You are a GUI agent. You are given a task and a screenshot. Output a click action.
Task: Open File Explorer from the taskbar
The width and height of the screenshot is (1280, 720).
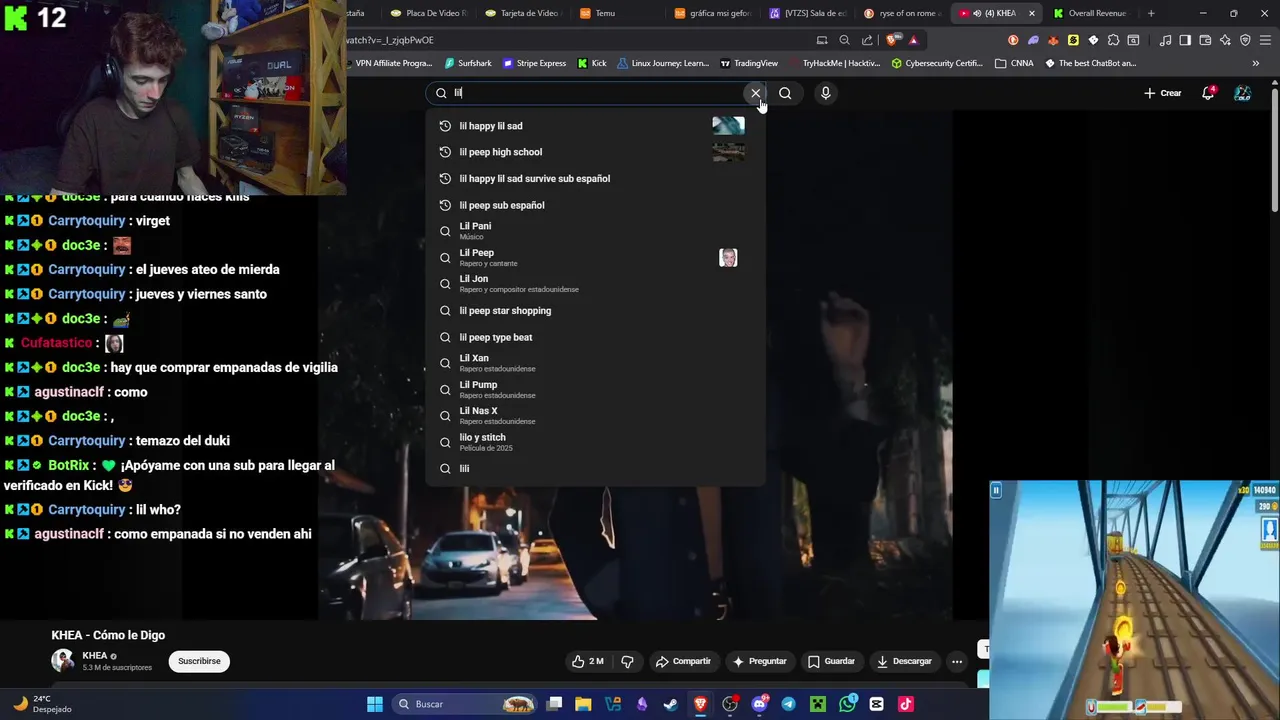tap(583, 704)
